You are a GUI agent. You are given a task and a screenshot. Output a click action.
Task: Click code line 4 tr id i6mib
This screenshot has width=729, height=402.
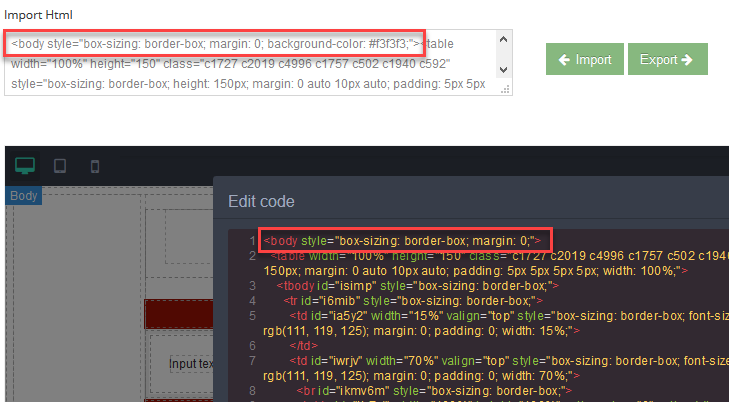click(413, 301)
